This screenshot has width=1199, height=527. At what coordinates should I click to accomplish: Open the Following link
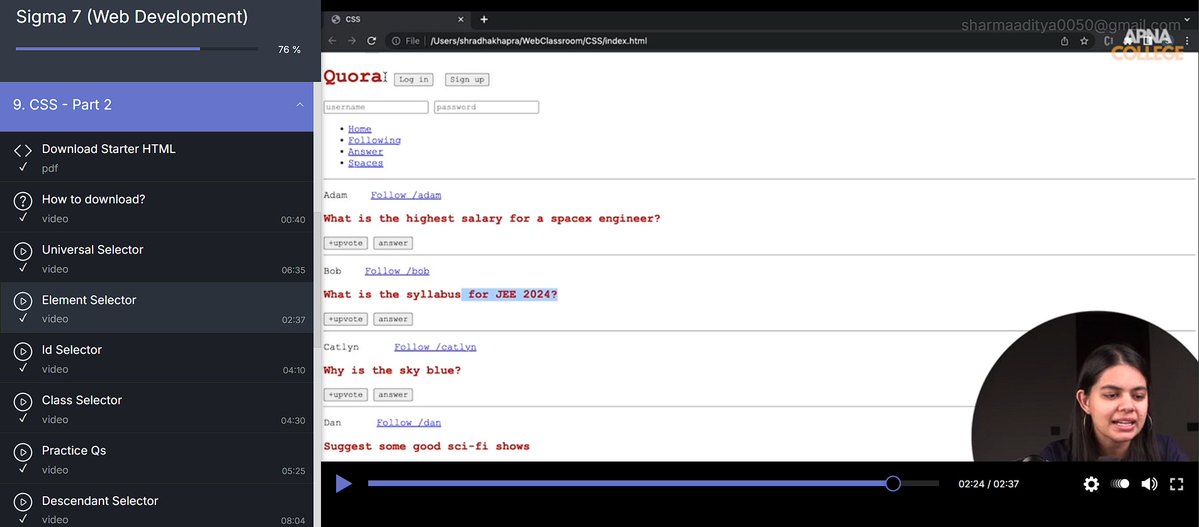[374, 141]
